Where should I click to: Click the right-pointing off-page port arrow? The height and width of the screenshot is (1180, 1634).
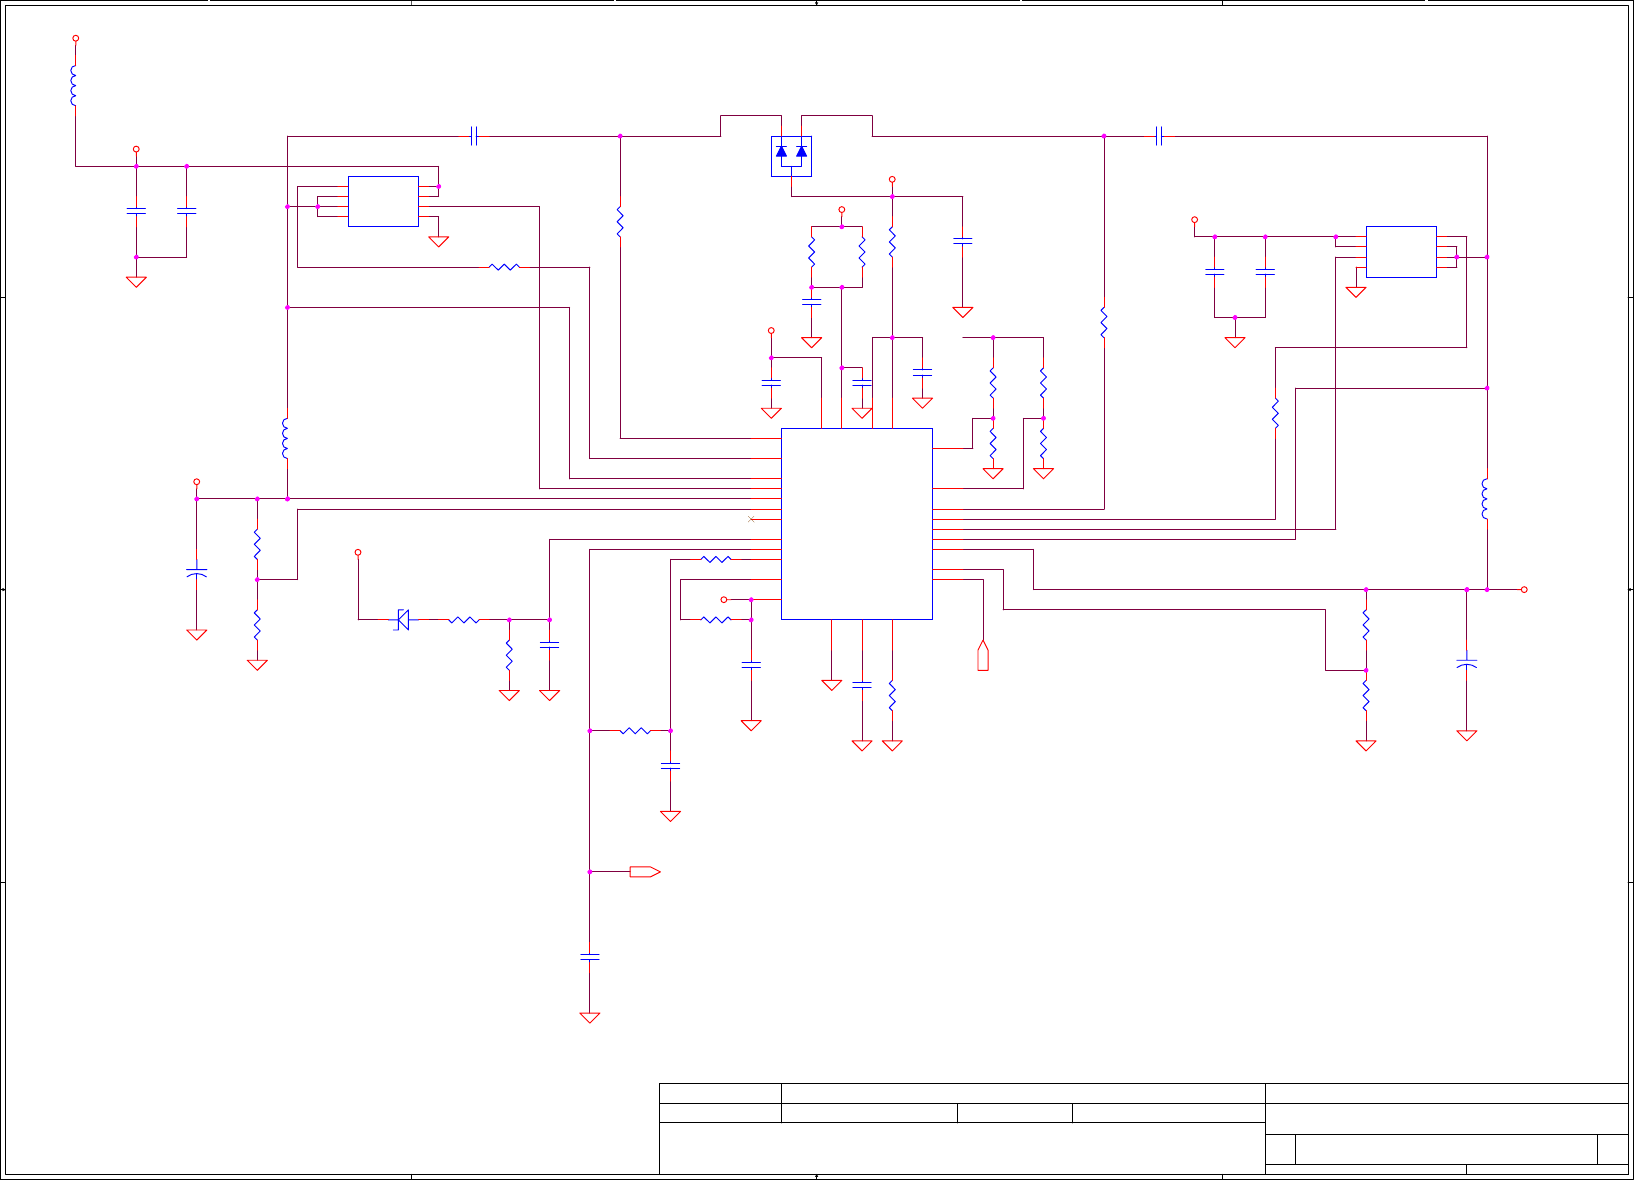(x=645, y=872)
